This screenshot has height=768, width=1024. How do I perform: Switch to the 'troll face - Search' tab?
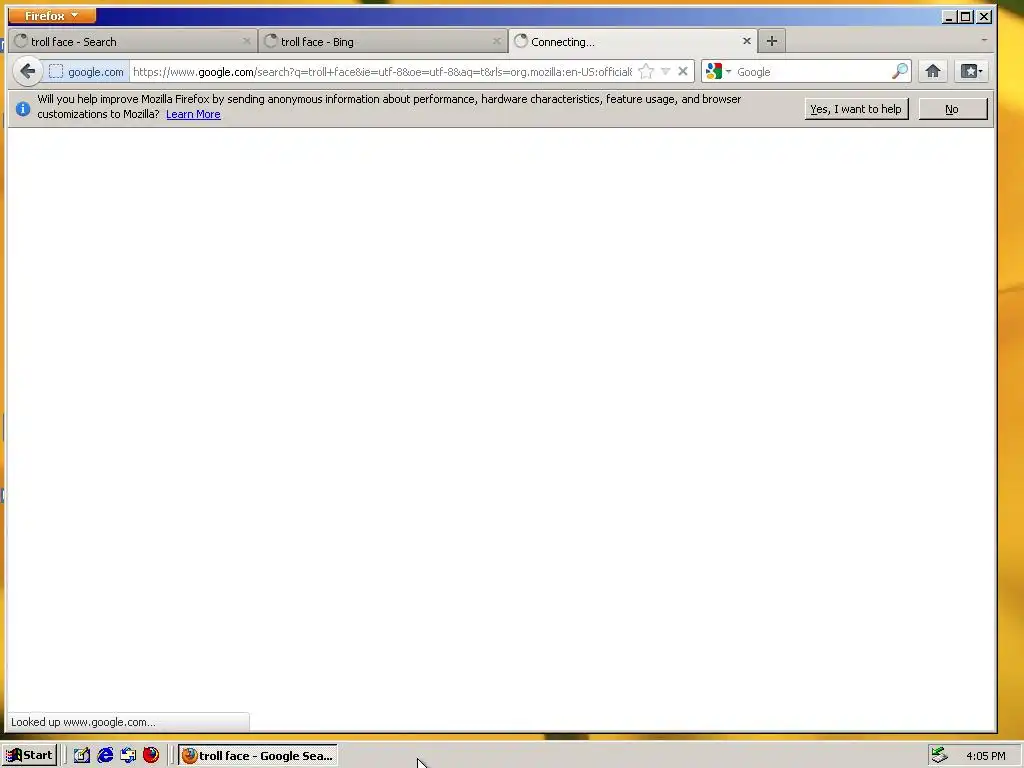(x=133, y=41)
